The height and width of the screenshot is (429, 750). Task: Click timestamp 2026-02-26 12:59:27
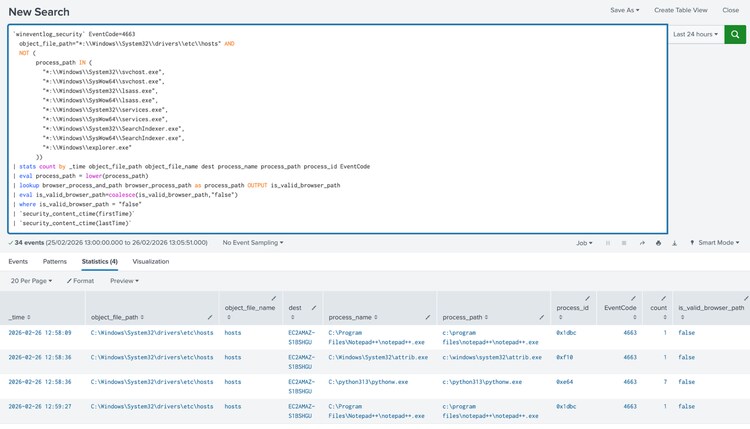point(40,407)
